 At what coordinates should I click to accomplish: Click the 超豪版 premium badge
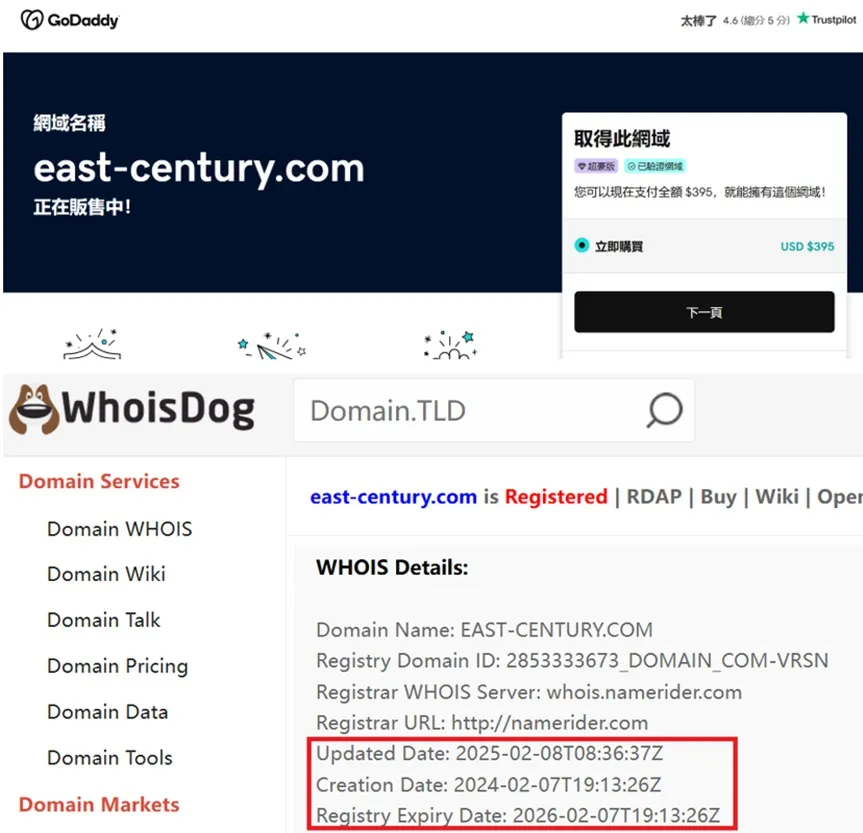click(596, 166)
